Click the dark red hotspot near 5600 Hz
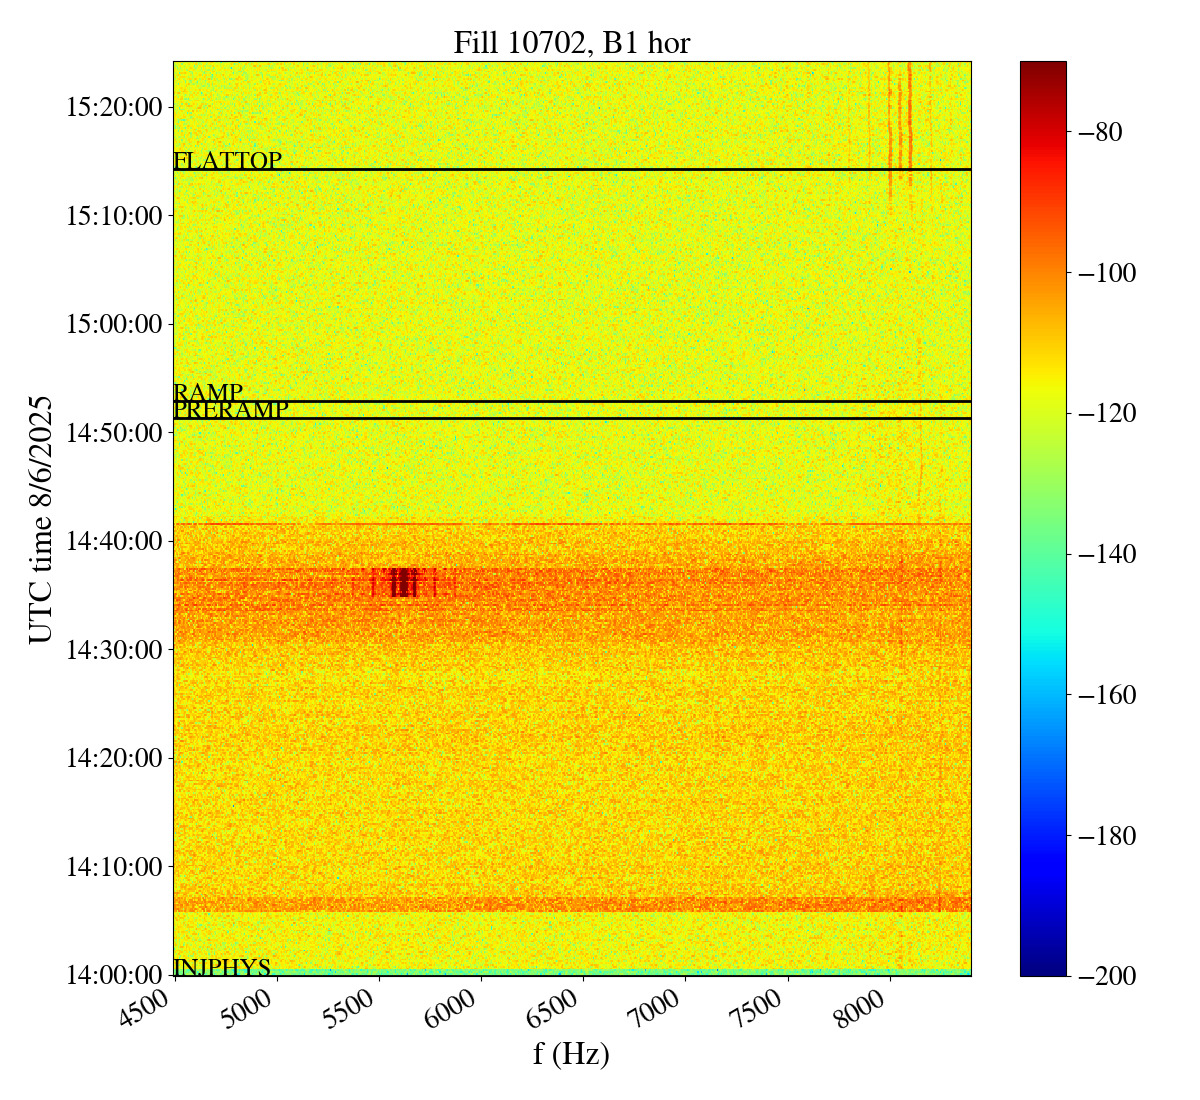Image resolution: width=1200 pixels, height=1100 pixels. pos(403,582)
